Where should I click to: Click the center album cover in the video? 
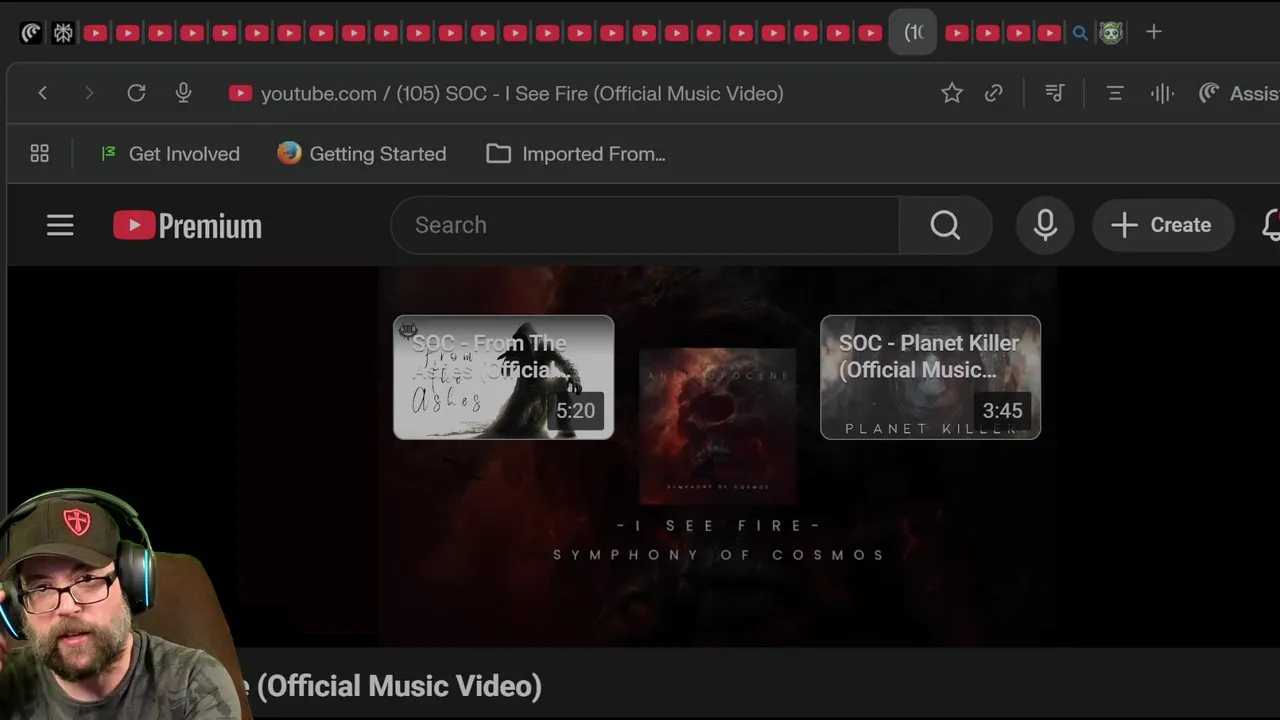pyautogui.click(x=718, y=426)
